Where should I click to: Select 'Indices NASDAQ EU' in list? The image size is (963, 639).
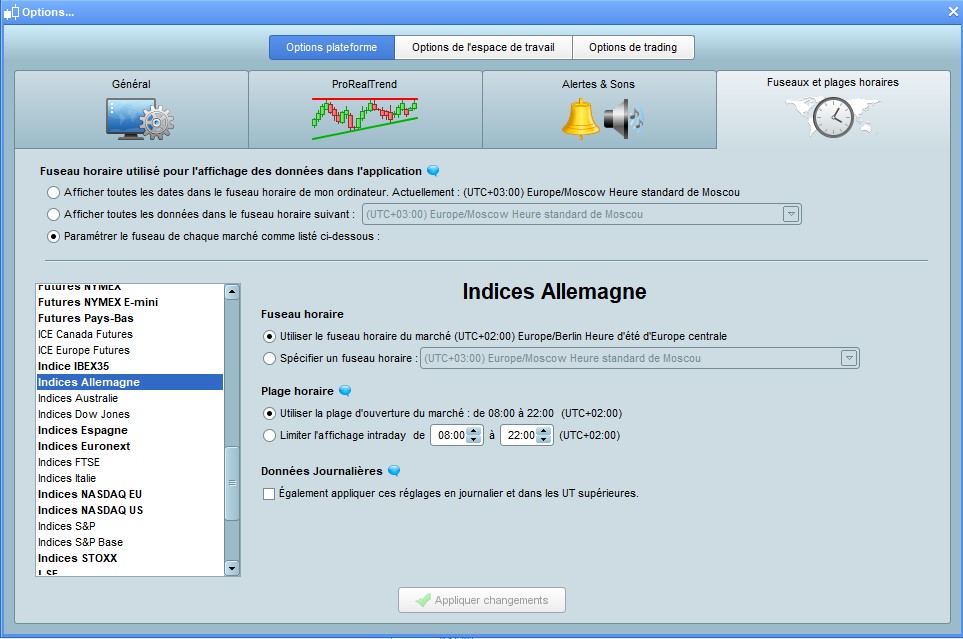[130, 494]
